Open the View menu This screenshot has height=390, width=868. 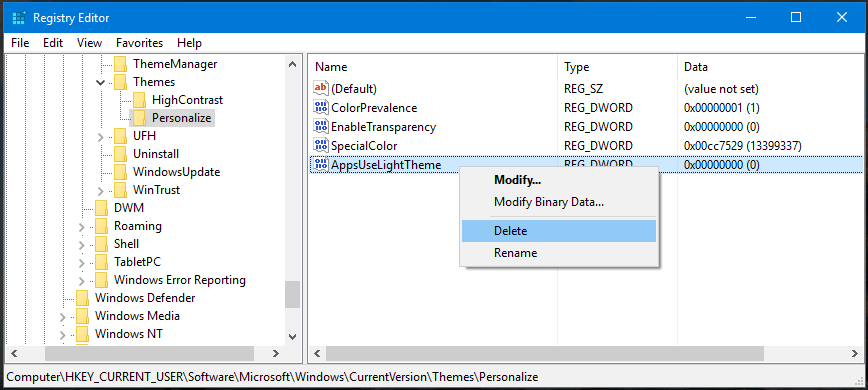(x=89, y=43)
